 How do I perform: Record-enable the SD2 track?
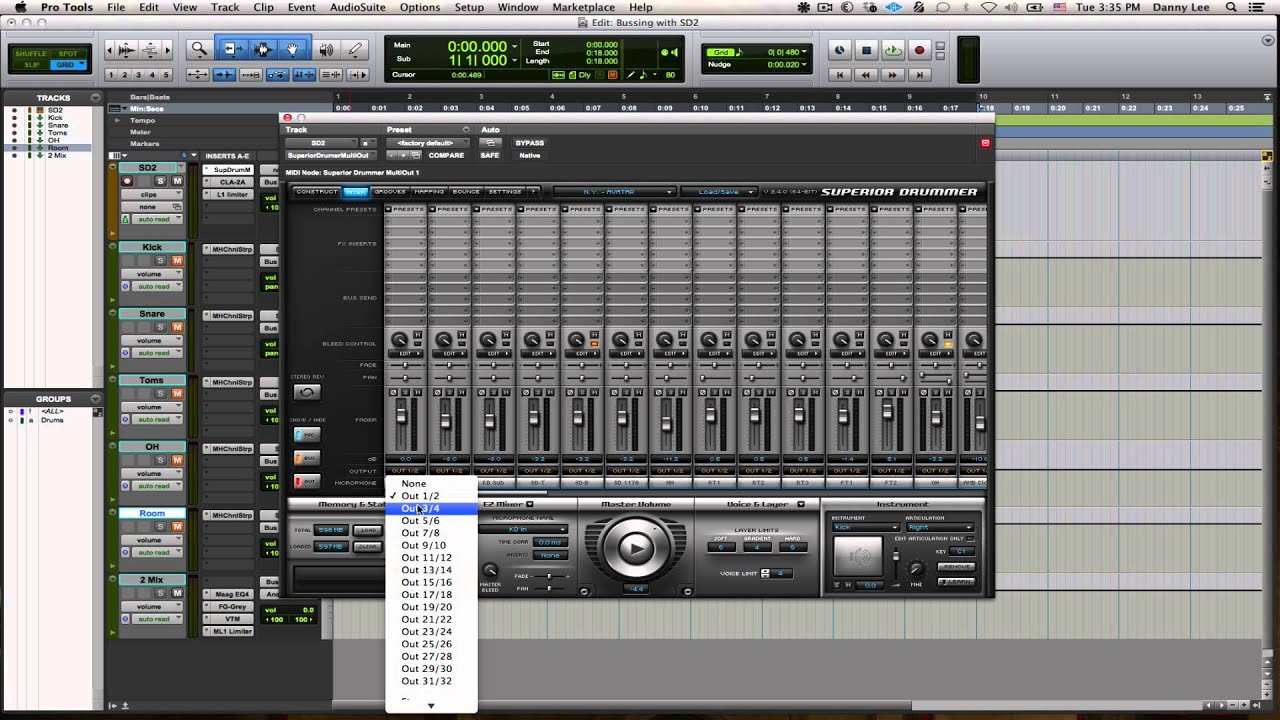[127, 181]
